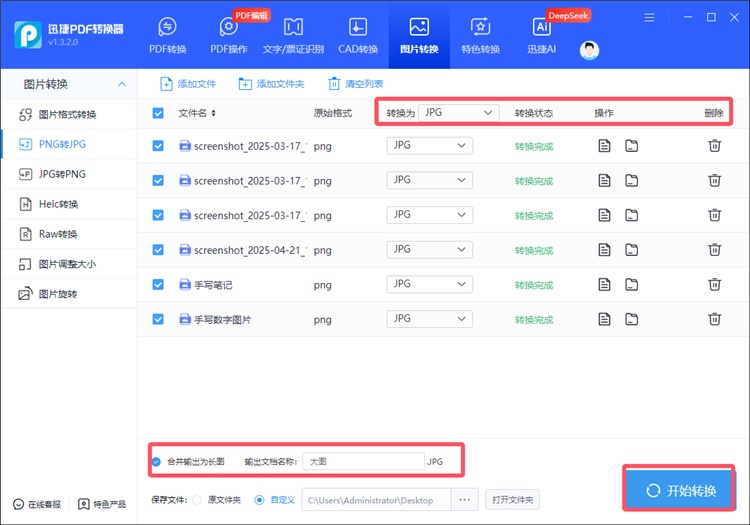The height and width of the screenshot is (525, 750).
Task: Open 迅捷AI with DeepSeek badge
Action: click(x=541, y=35)
